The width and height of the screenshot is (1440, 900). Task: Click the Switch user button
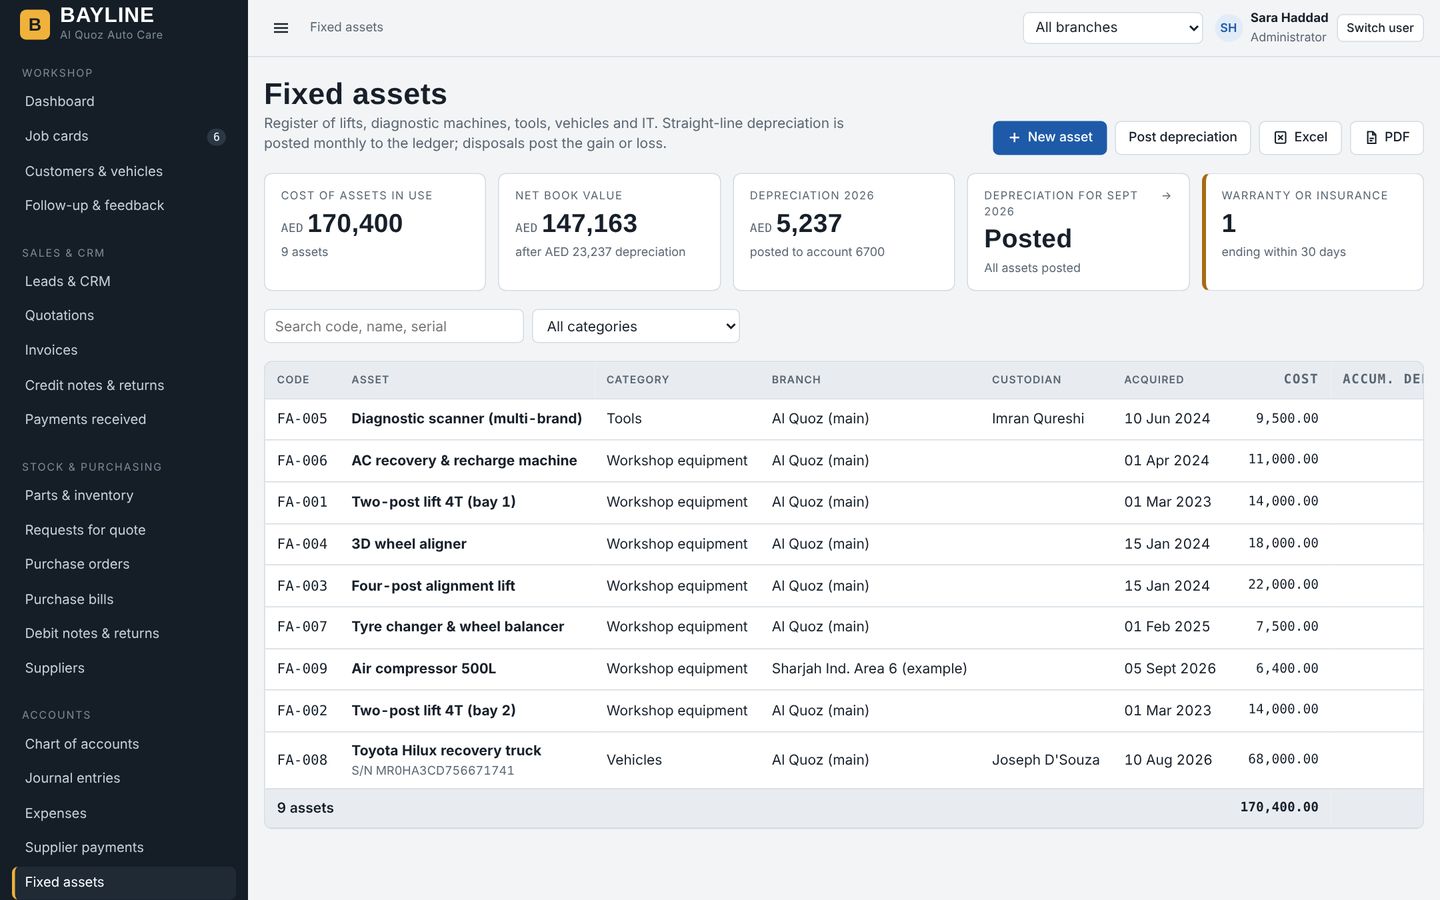coord(1379,28)
